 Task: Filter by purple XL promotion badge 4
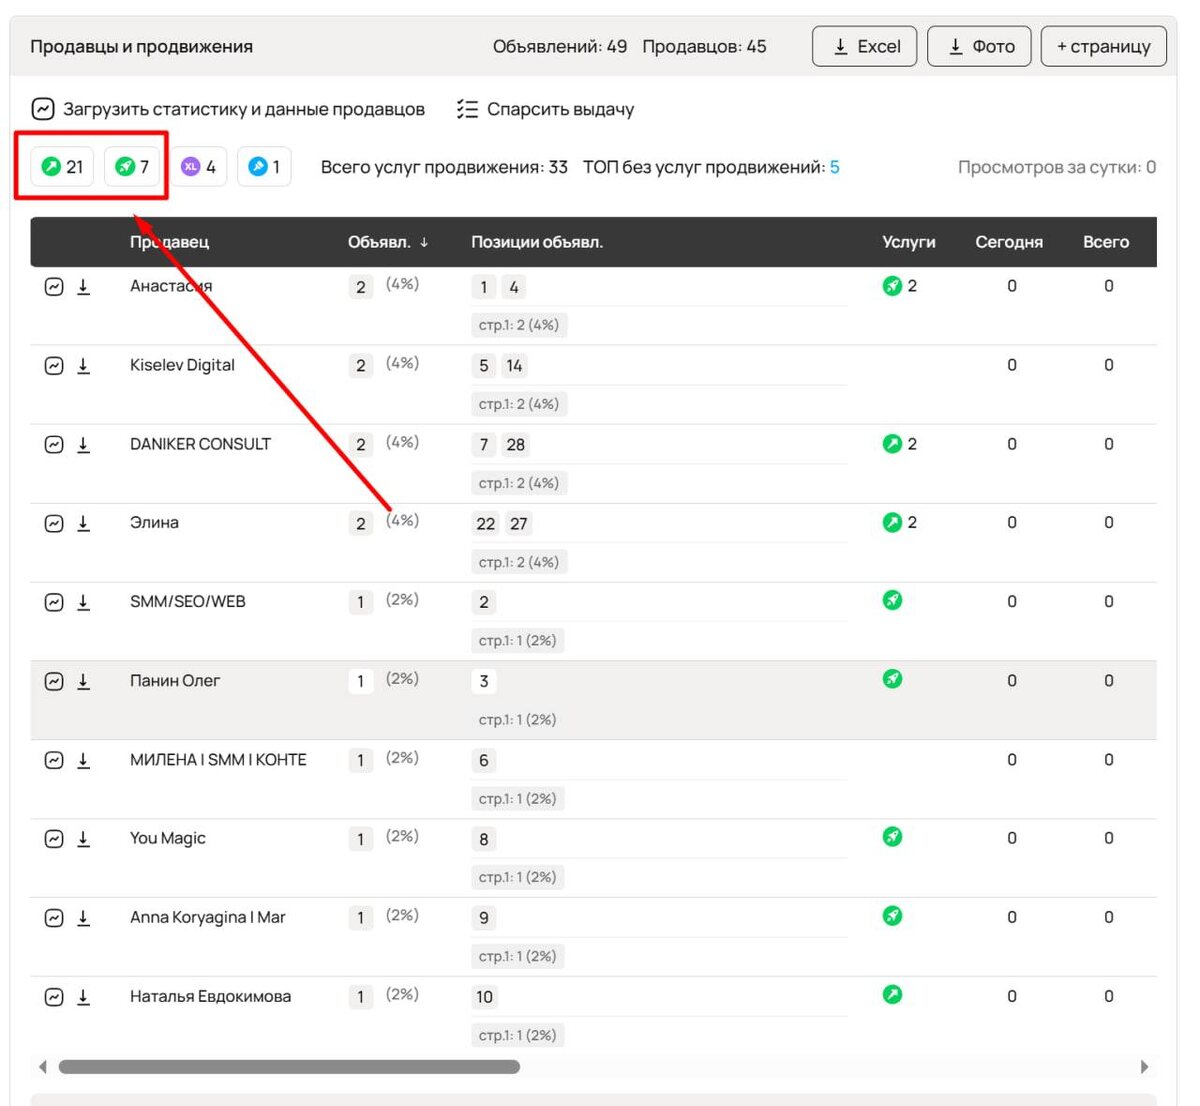pyautogui.click(x=198, y=167)
